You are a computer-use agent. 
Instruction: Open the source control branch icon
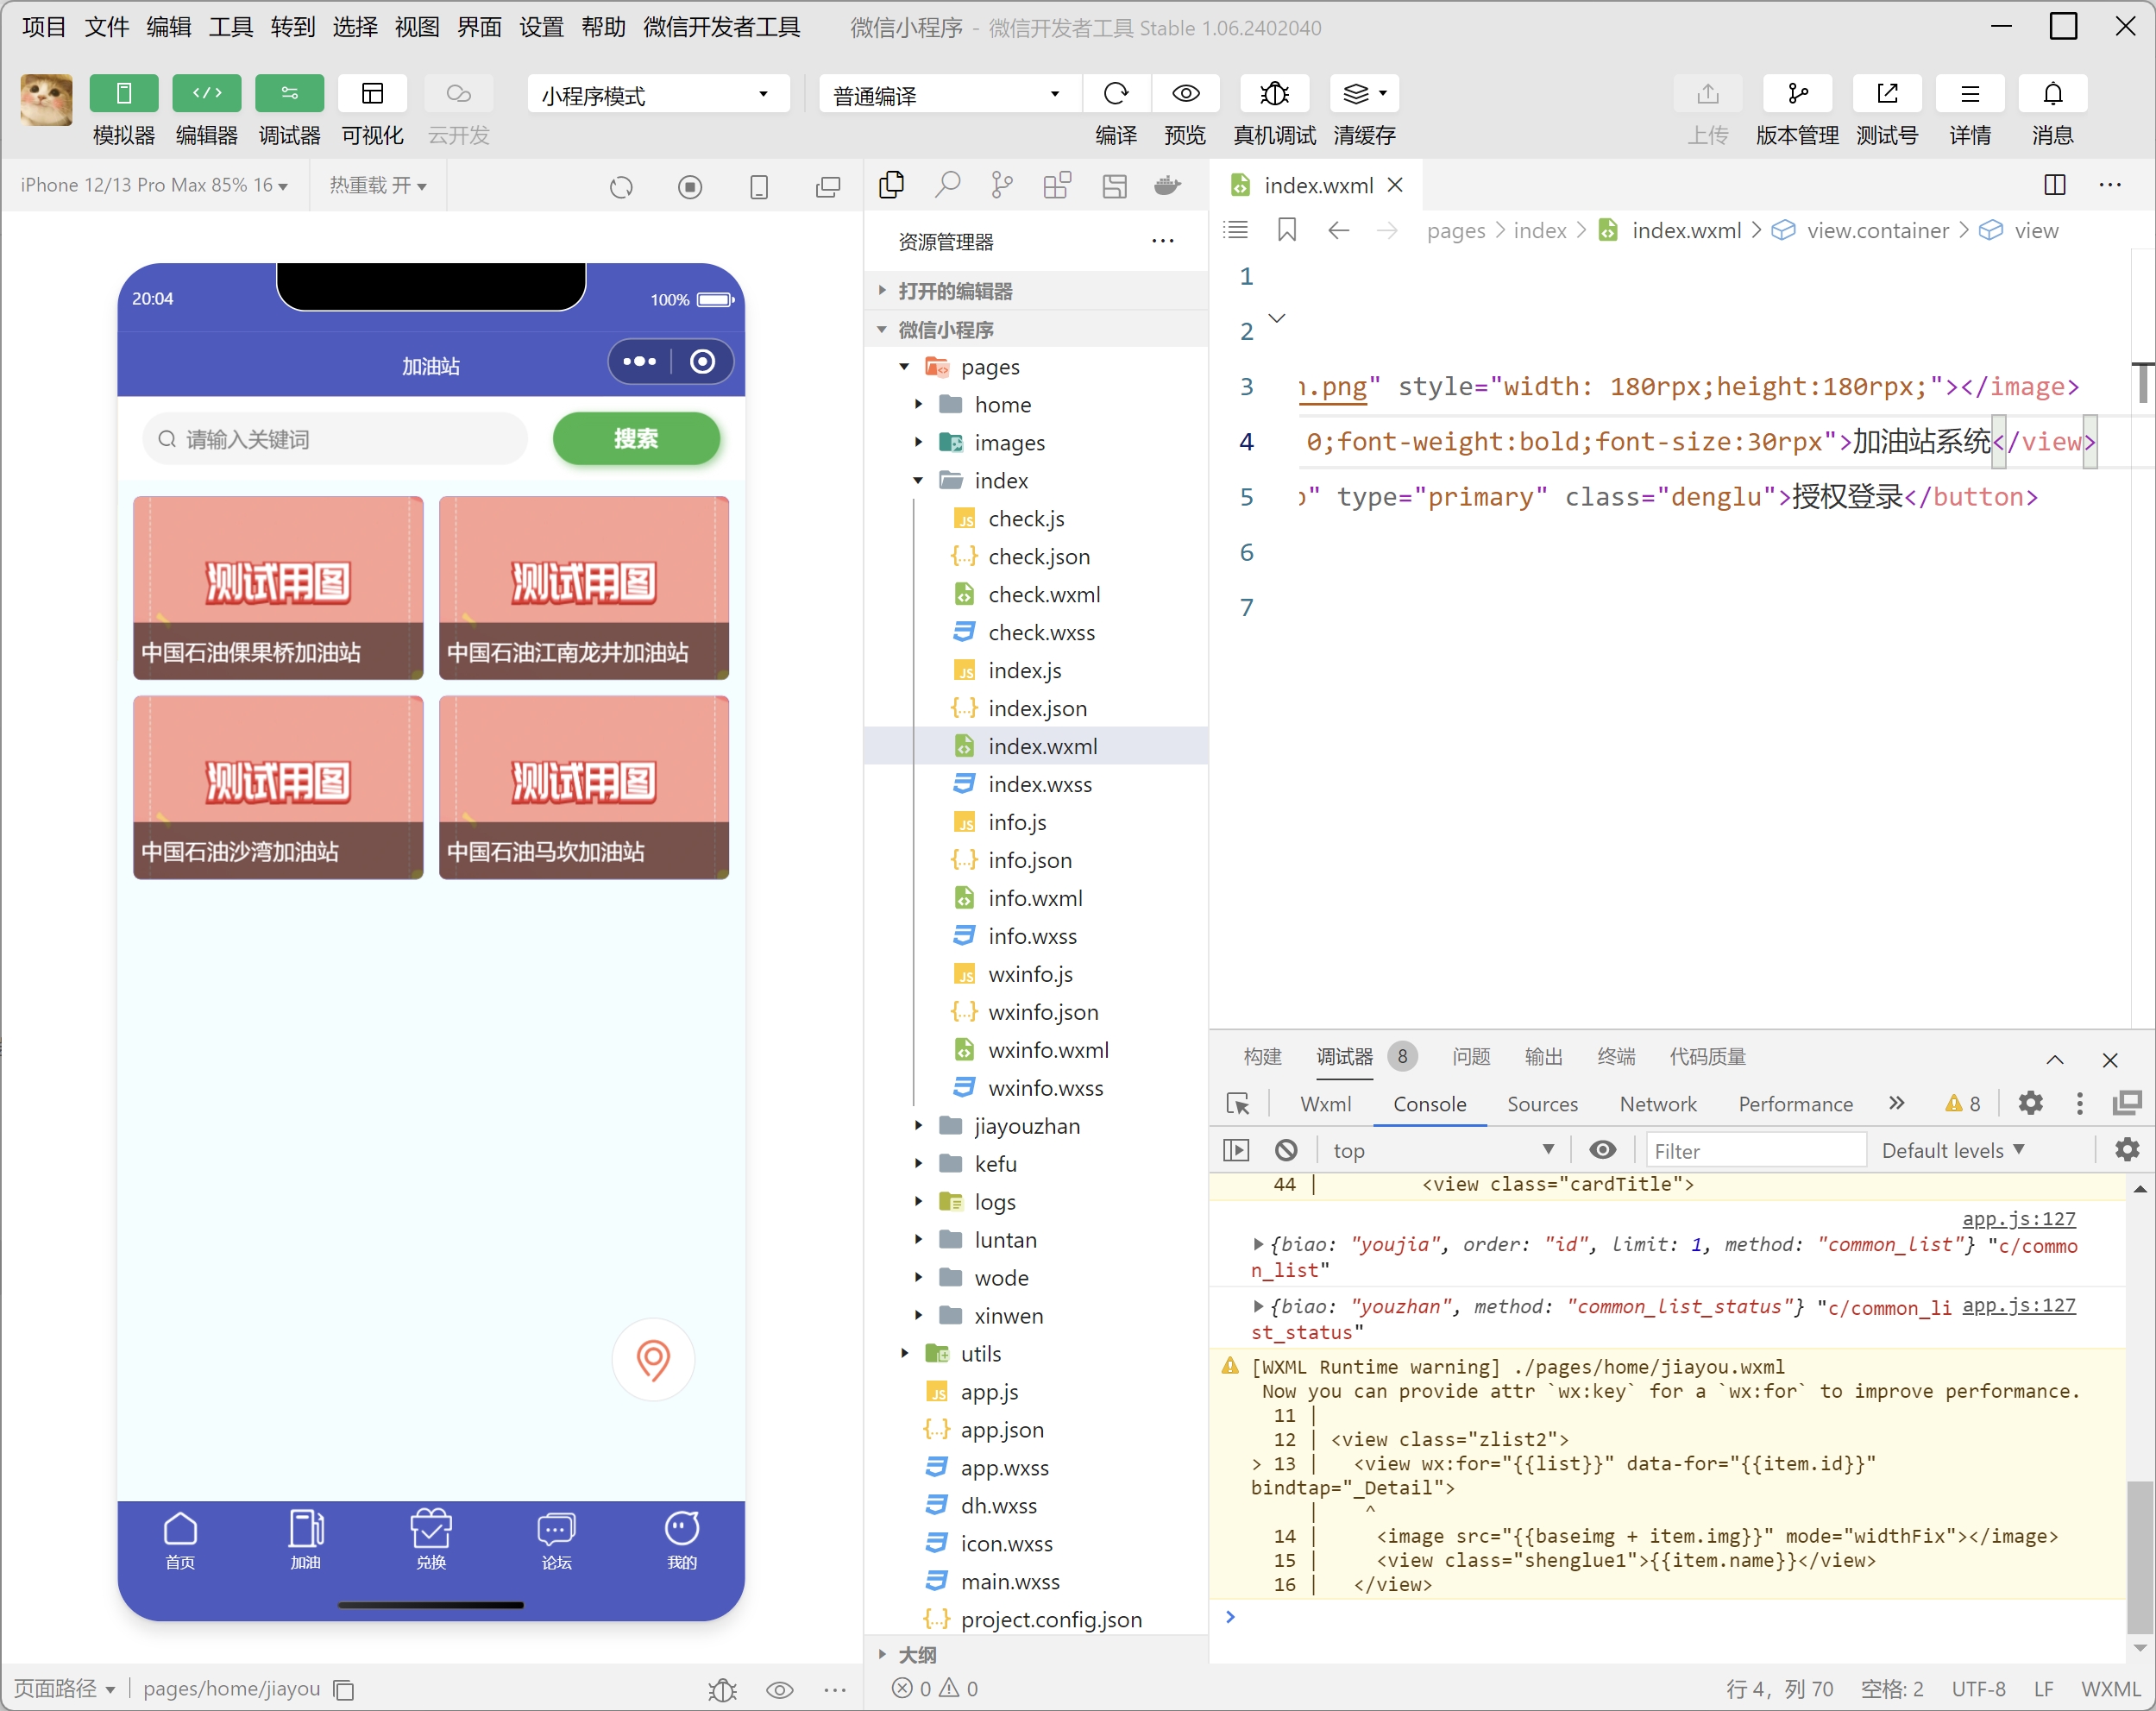pos(1002,185)
